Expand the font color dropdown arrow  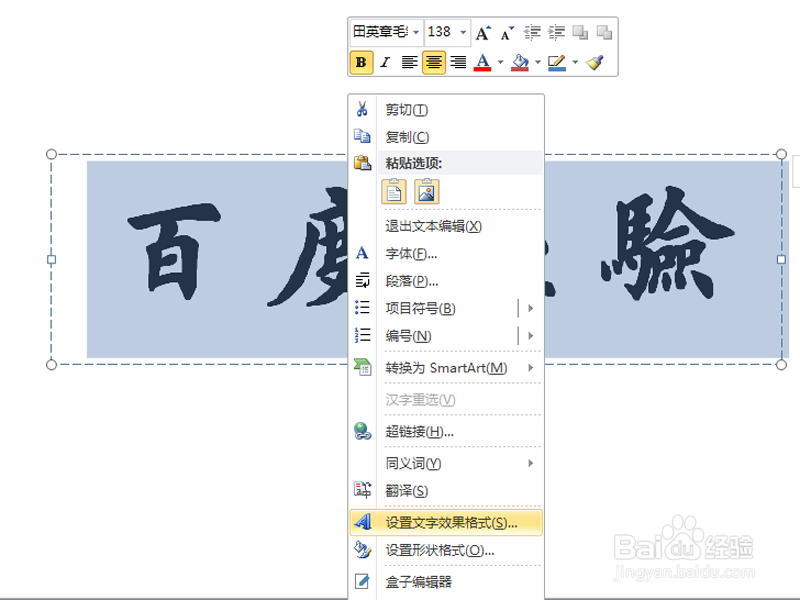(x=499, y=62)
